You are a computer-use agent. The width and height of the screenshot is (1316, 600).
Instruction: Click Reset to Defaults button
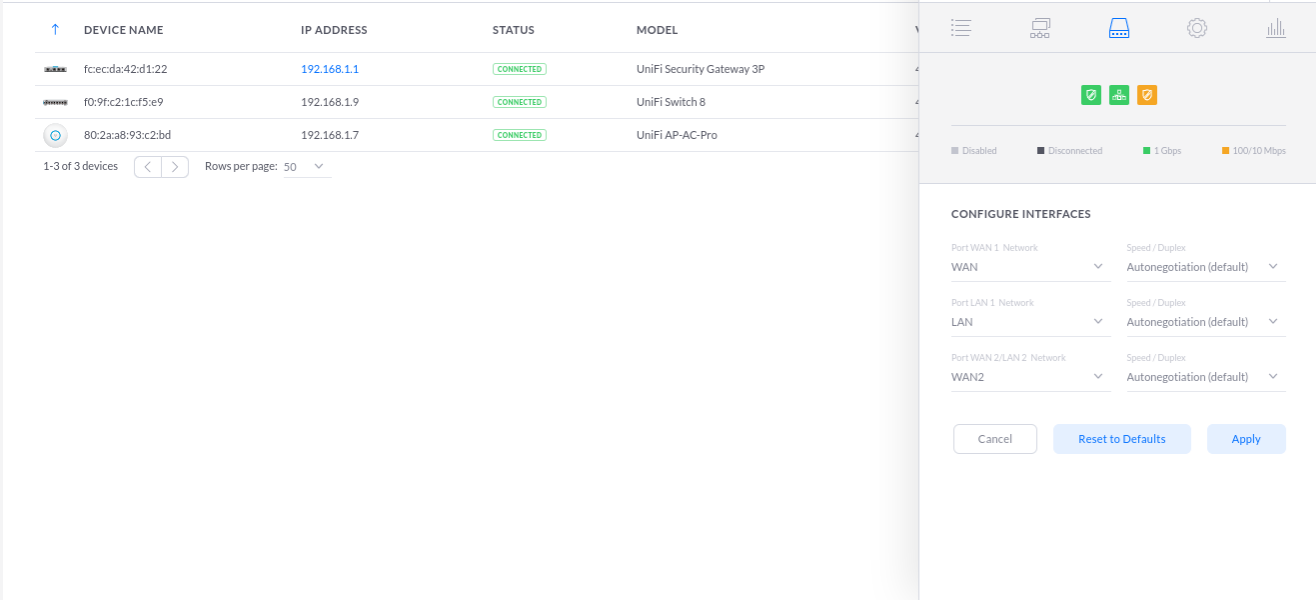[x=1122, y=439]
